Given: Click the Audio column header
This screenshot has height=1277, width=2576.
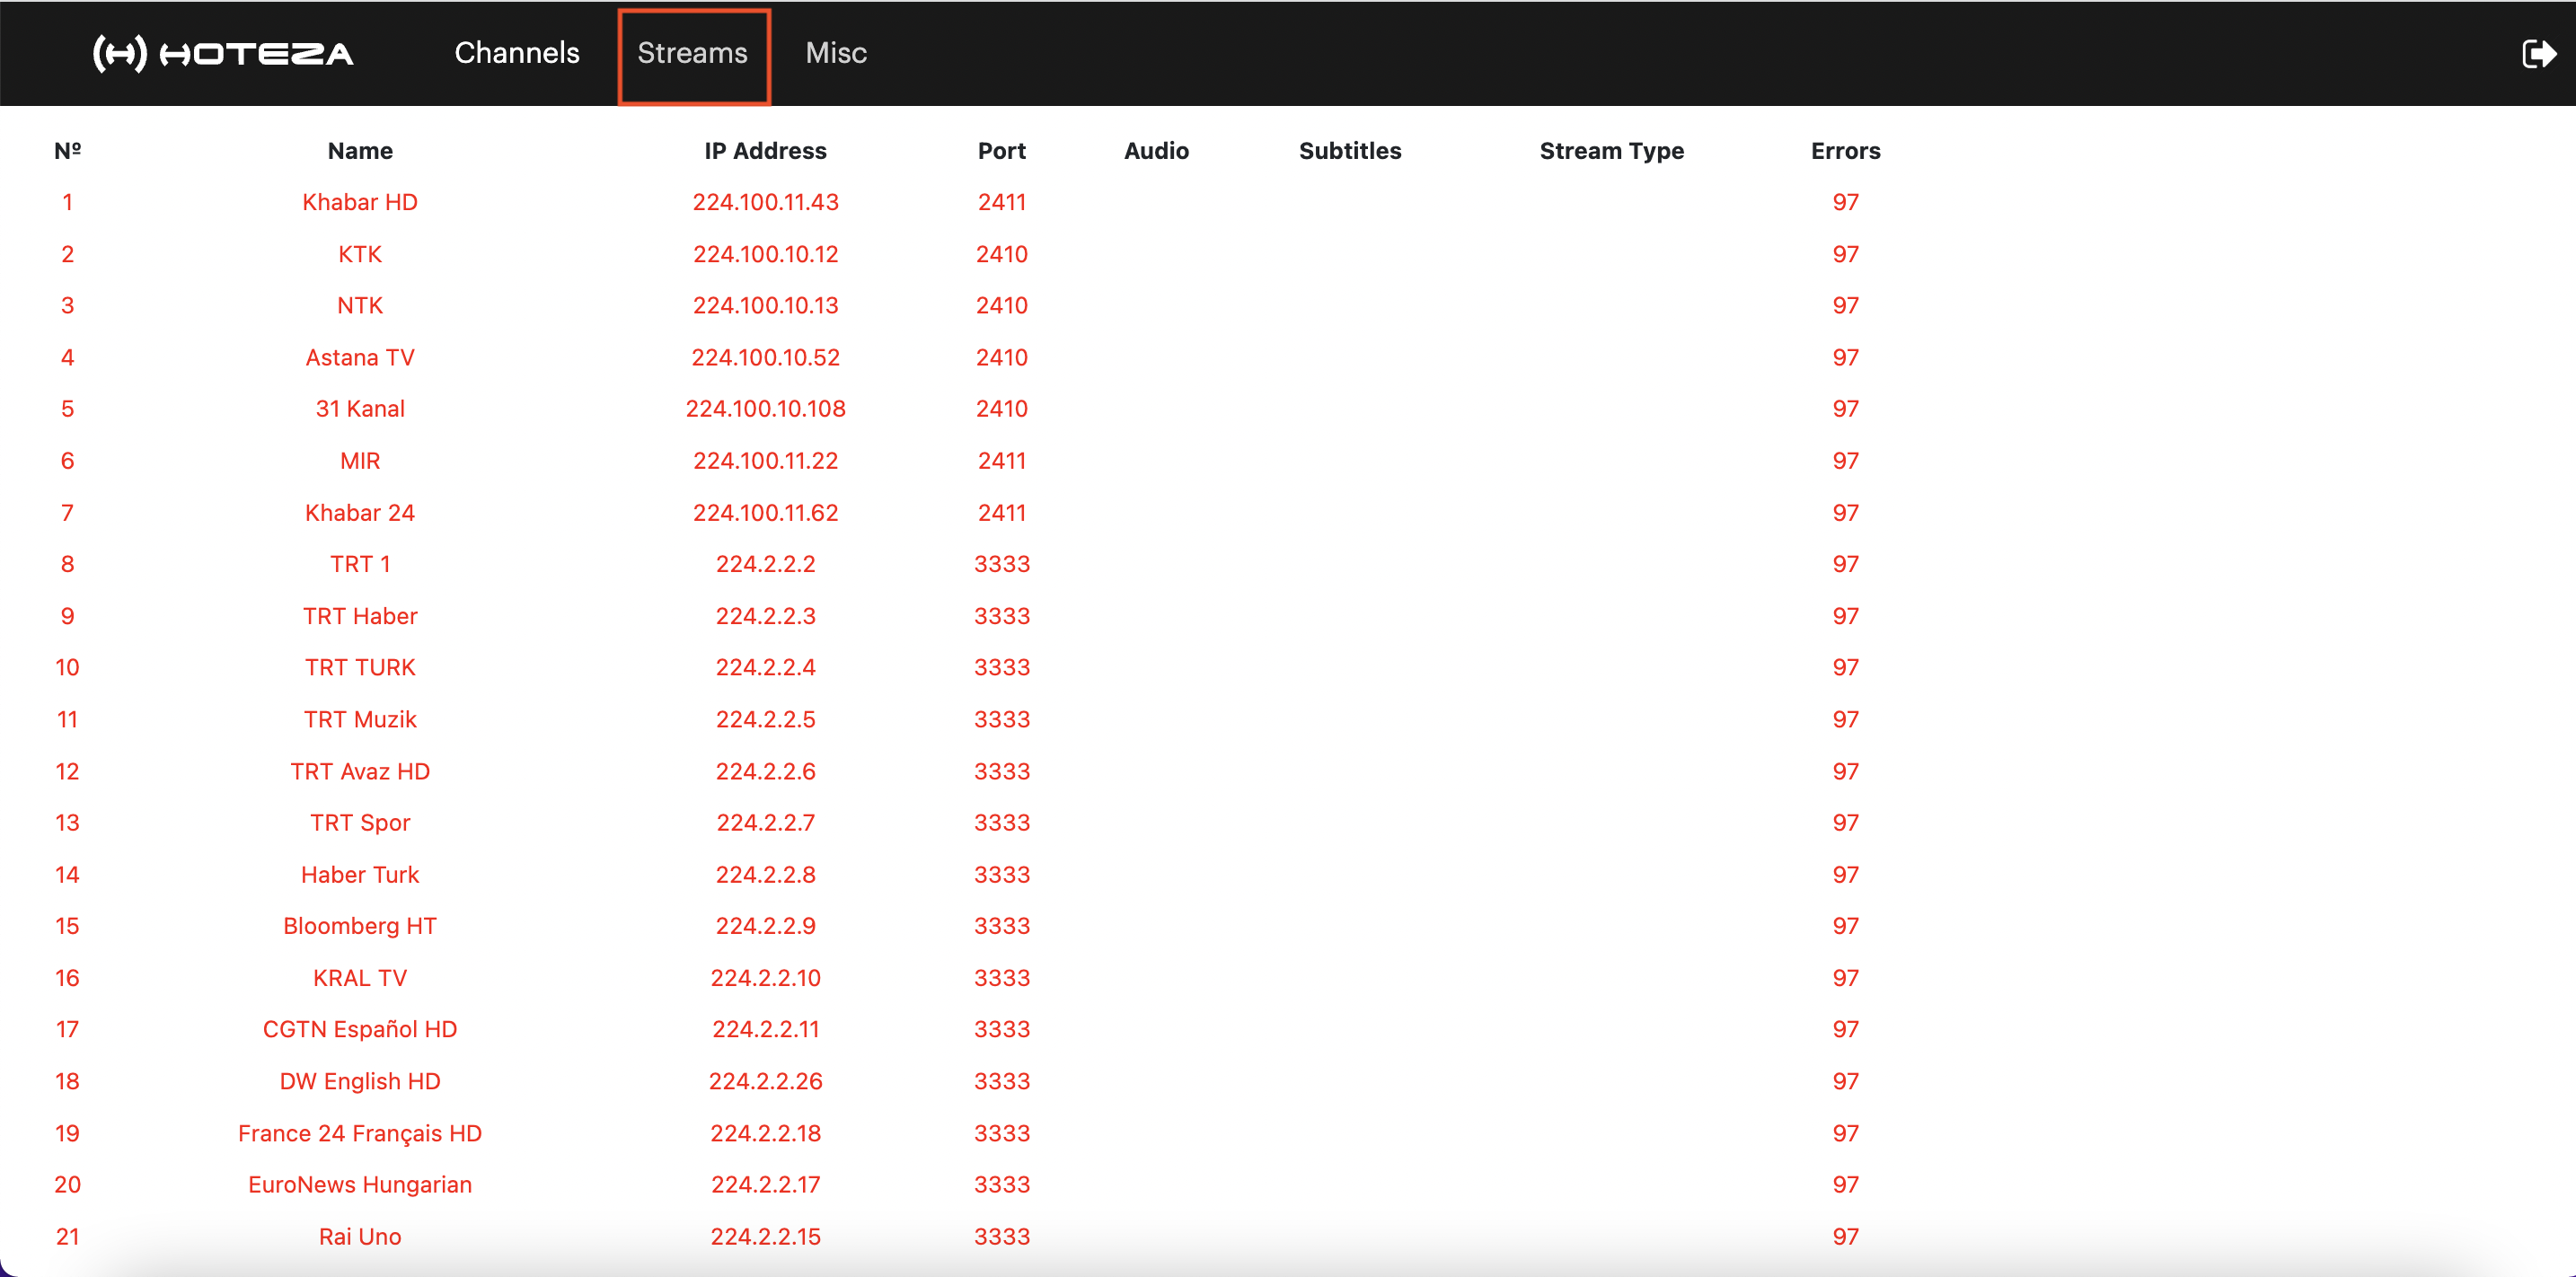Looking at the screenshot, I should 1156,151.
